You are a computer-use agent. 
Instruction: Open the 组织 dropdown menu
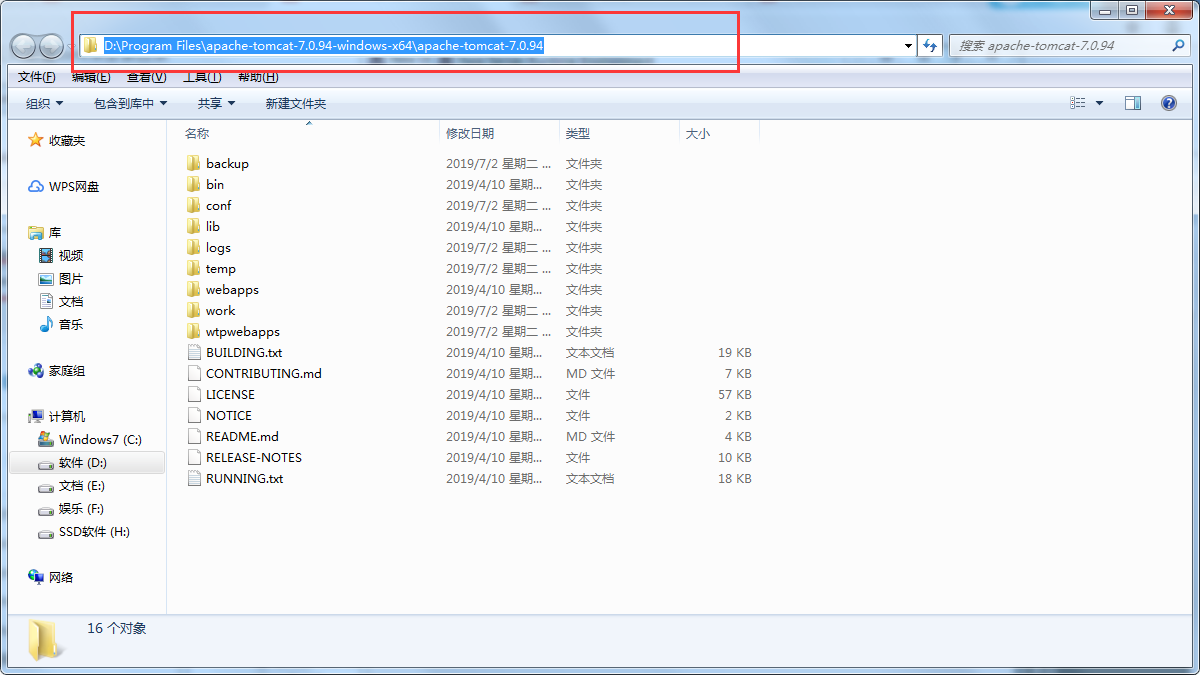[x=44, y=103]
